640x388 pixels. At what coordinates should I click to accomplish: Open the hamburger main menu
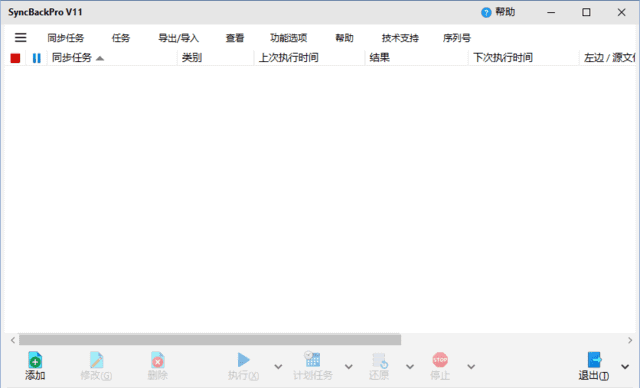point(21,38)
